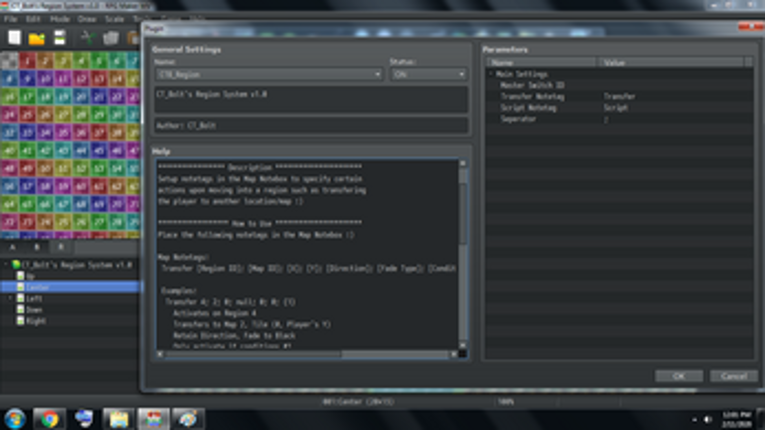Screen dimensions: 765x430
Task: Click the map icon beside the Down map
Action: point(20,309)
